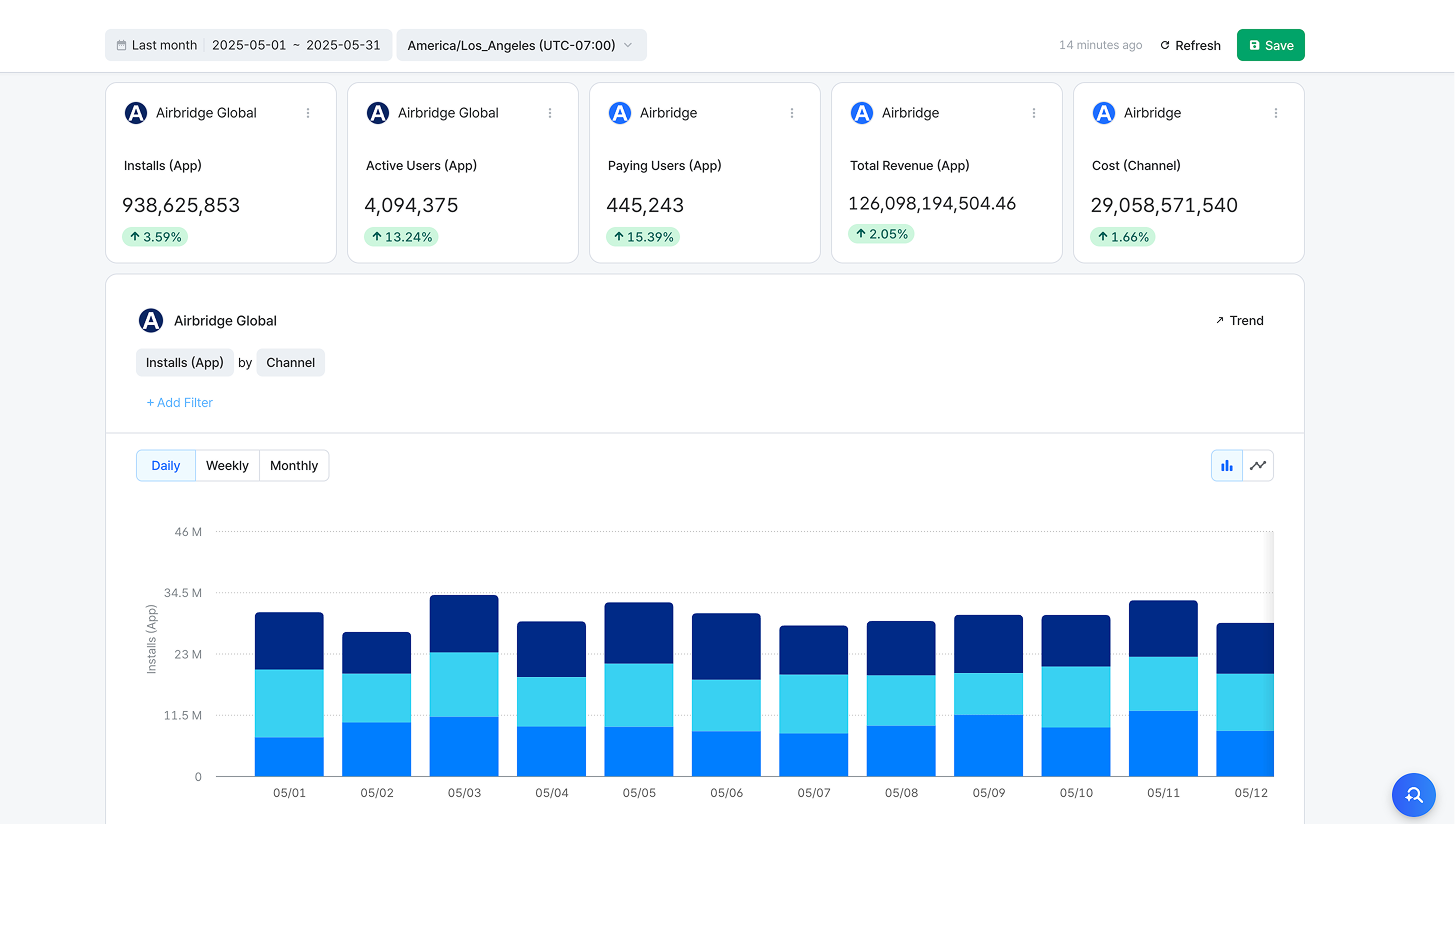
Task: Click the Refresh button
Action: (1190, 45)
